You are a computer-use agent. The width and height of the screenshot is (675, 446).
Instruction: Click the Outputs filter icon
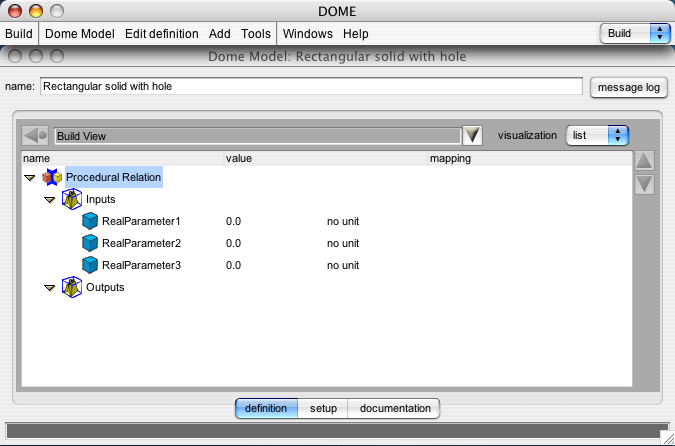[72, 287]
